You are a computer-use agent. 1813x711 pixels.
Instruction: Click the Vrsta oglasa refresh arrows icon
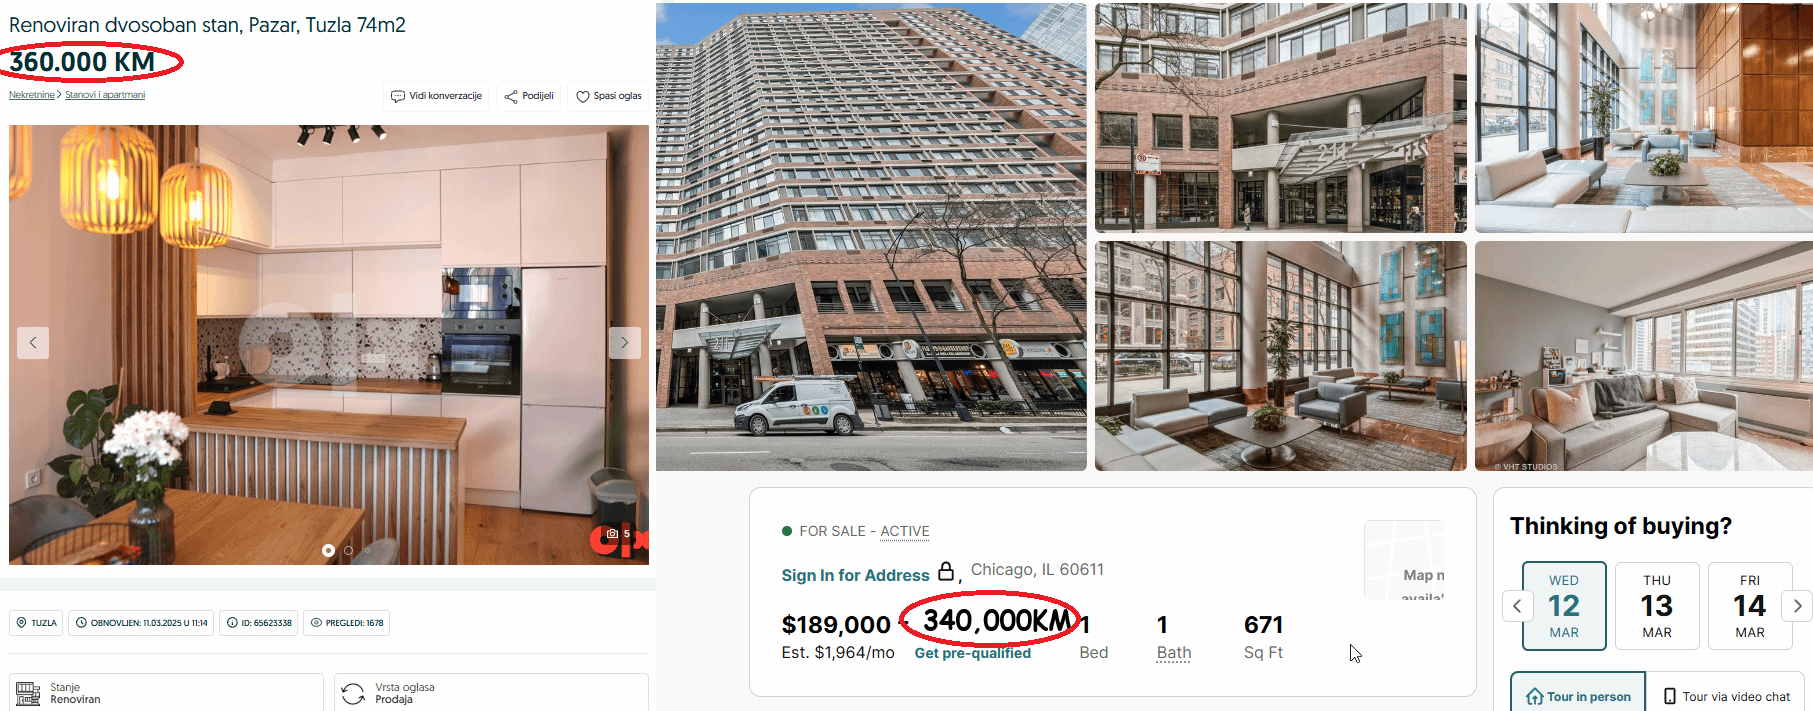click(x=353, y=693)
